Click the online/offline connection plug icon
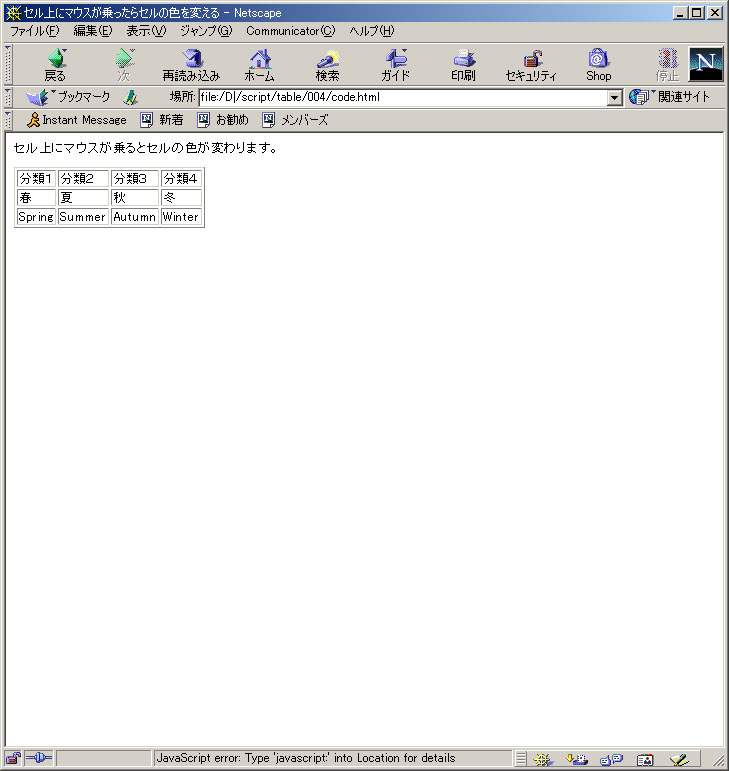The width and height of the screenshot is (729, 771). click(38, 758)
